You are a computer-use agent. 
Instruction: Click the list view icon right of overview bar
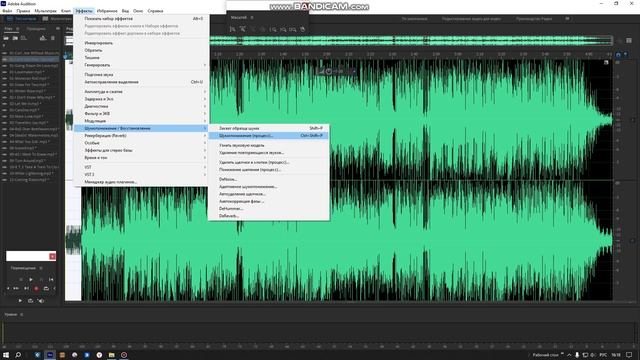pos(629,40)
